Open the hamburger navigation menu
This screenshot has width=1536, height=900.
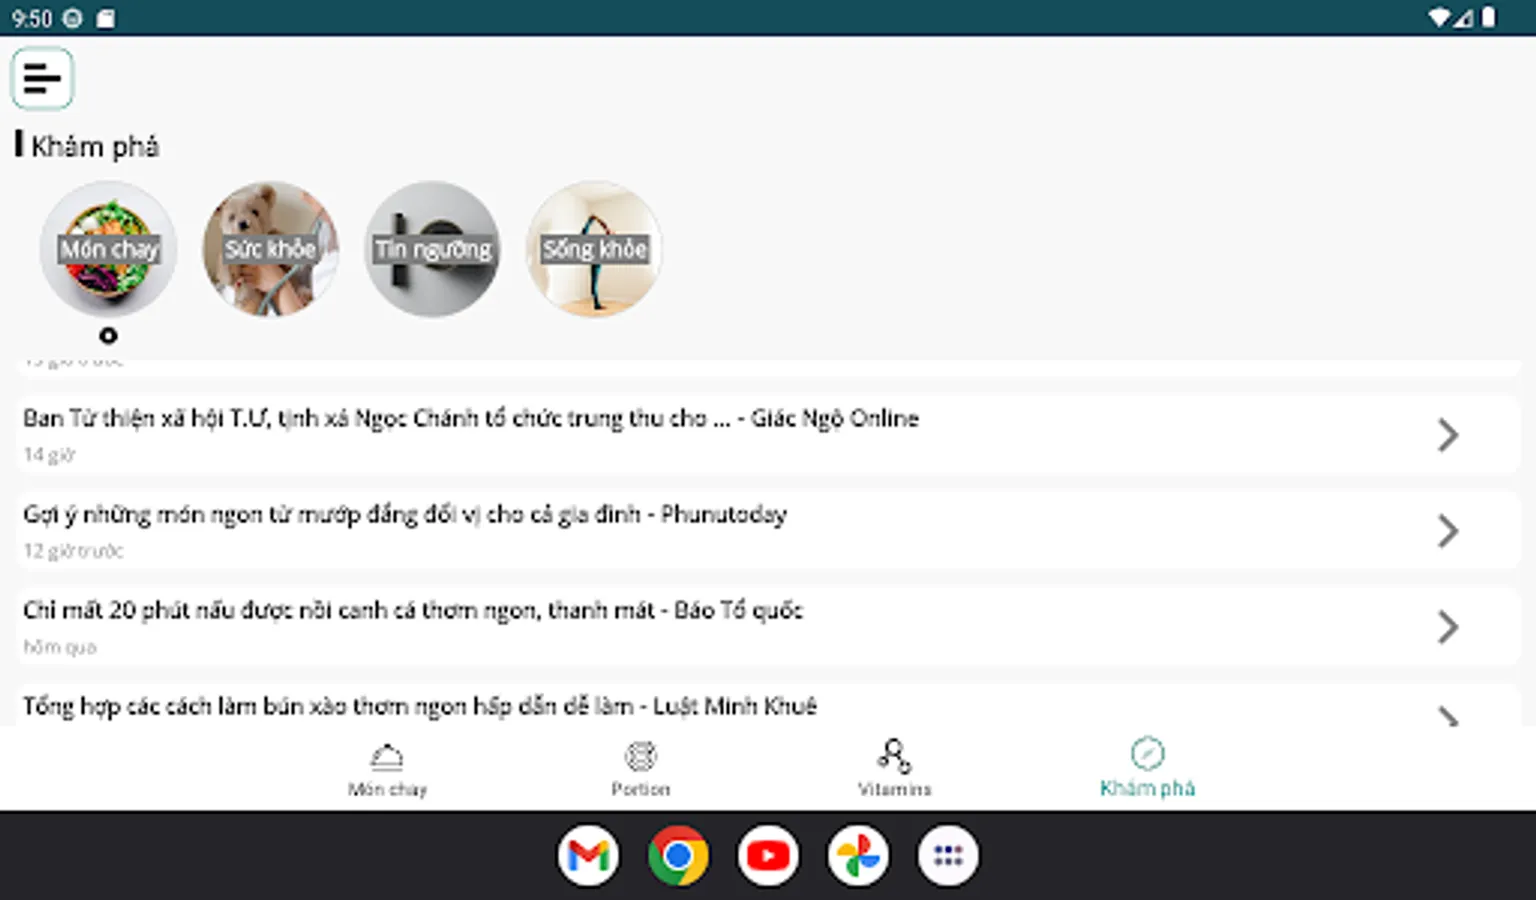pos(42,77)
